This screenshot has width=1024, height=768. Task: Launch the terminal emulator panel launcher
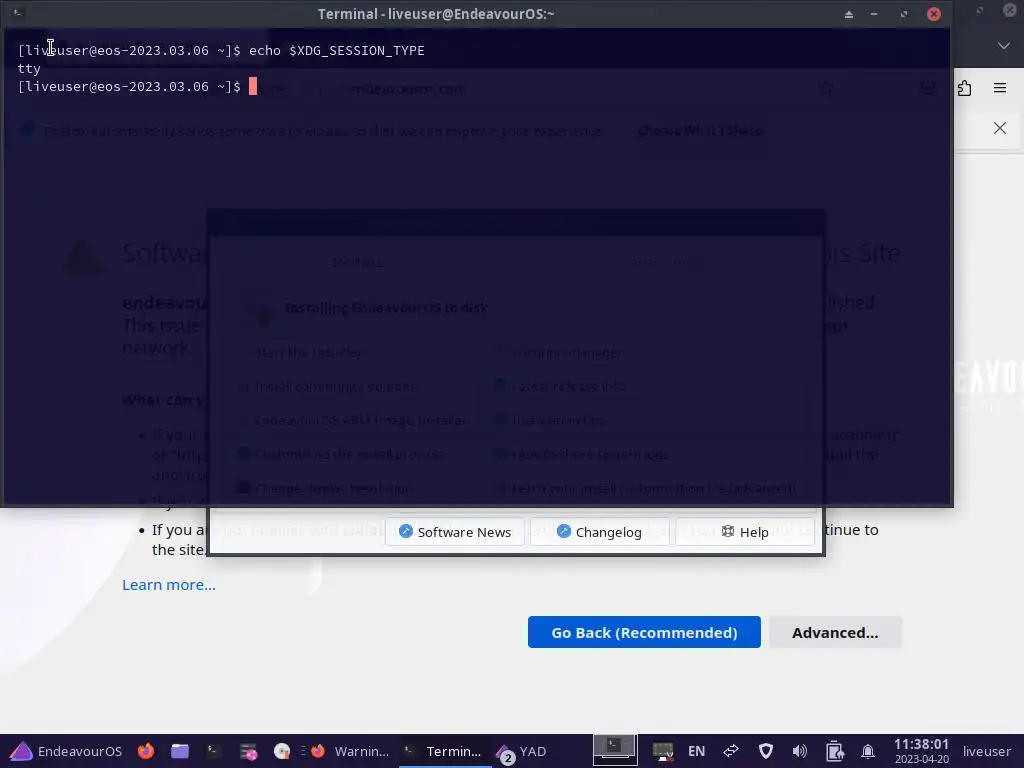(x=213, y=751)
